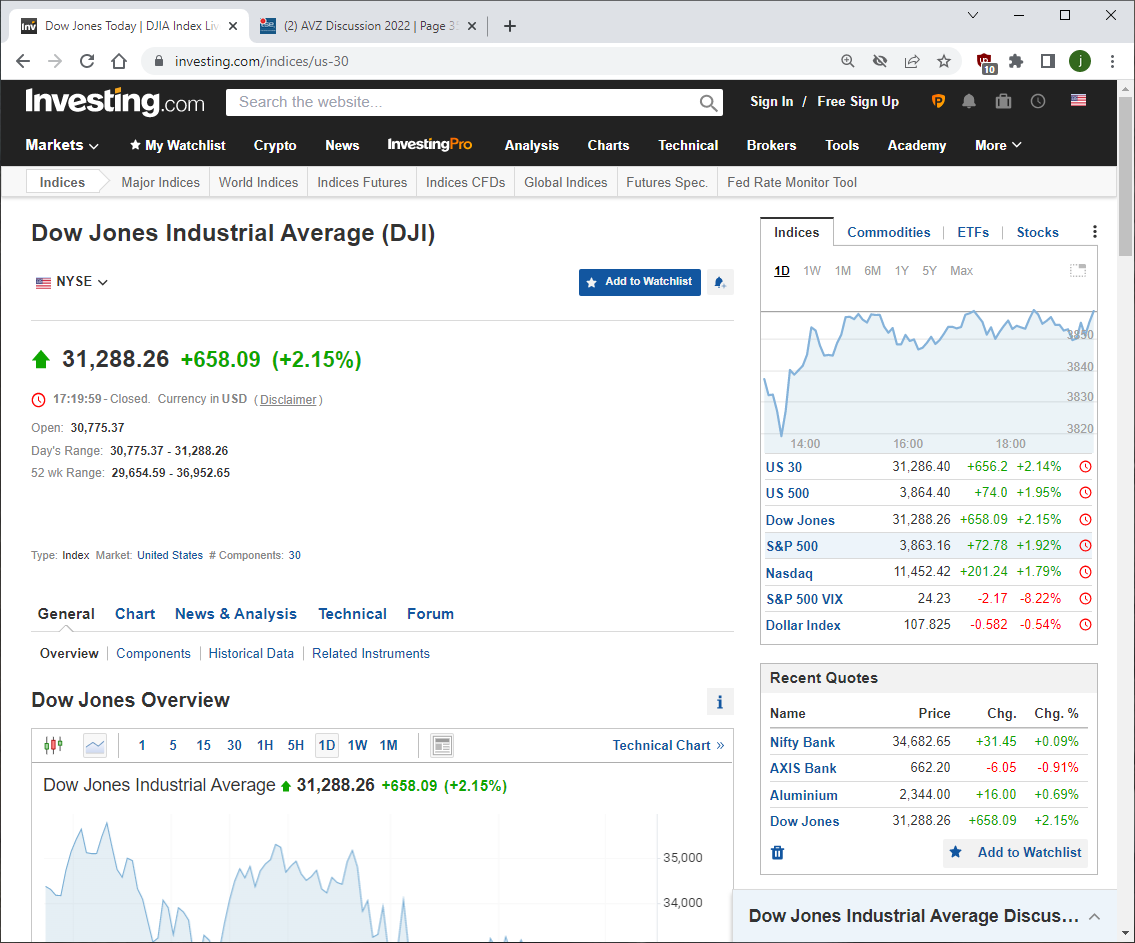Click the browser reload icon
Image resolution: width=1135 pixels, height=943 pixels.
point(87,62)
